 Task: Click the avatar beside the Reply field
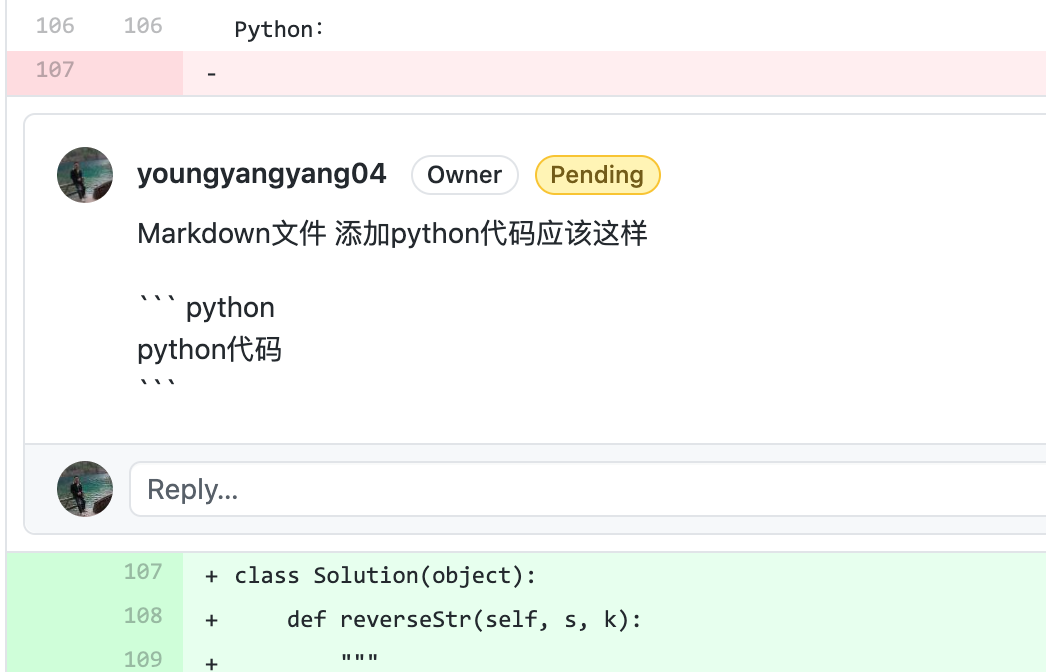point(85,488)
